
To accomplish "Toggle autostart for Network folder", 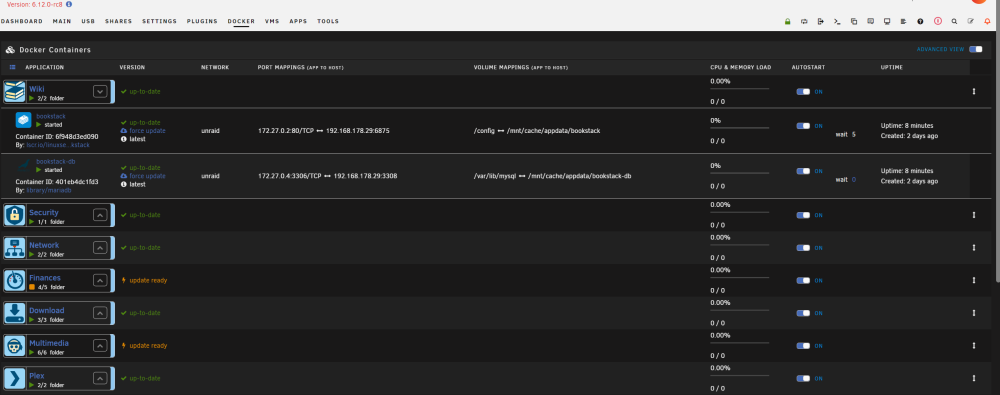I will click(804, 248).
